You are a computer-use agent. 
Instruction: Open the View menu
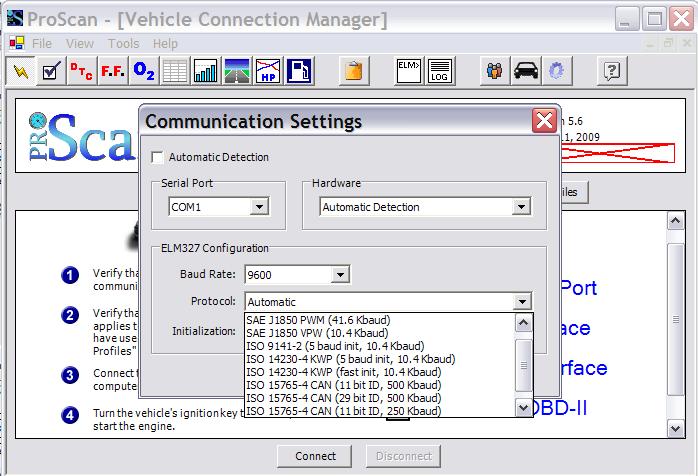coord(80,44)
